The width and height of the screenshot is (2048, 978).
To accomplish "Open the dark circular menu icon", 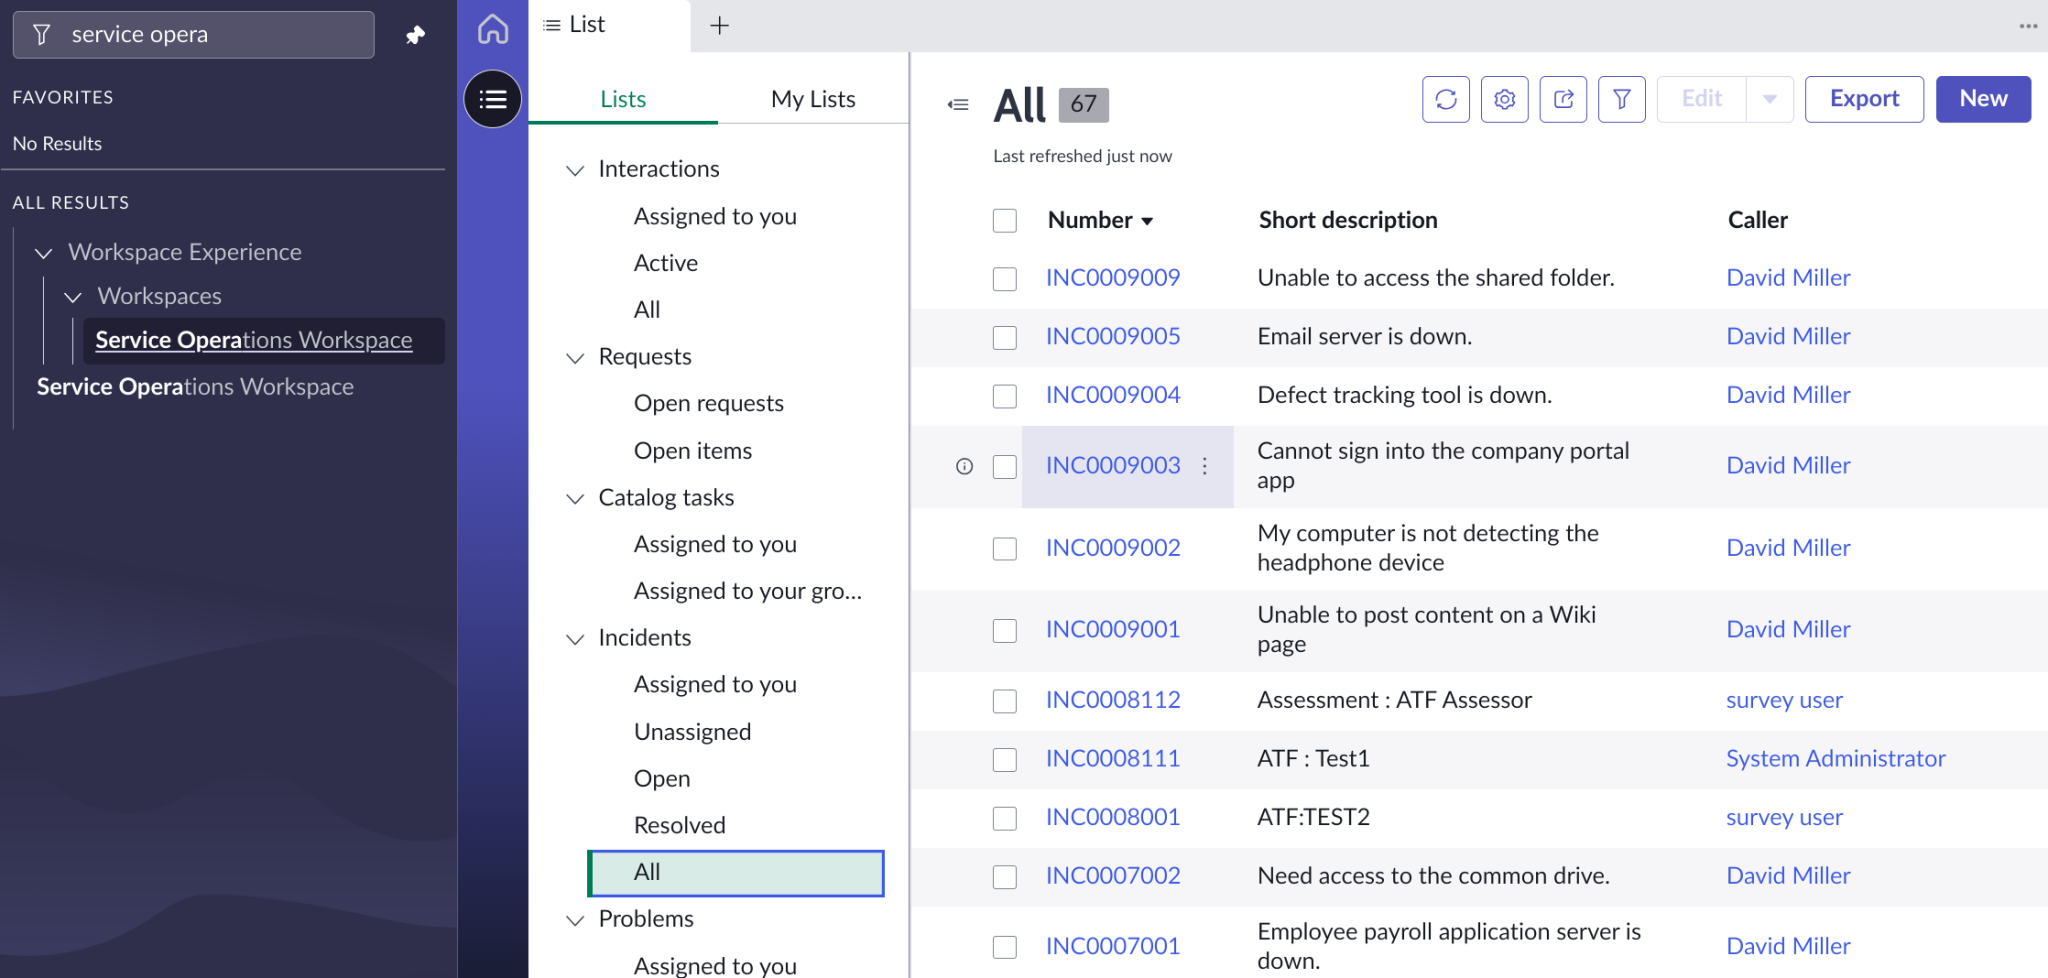I will pos(492,99).
